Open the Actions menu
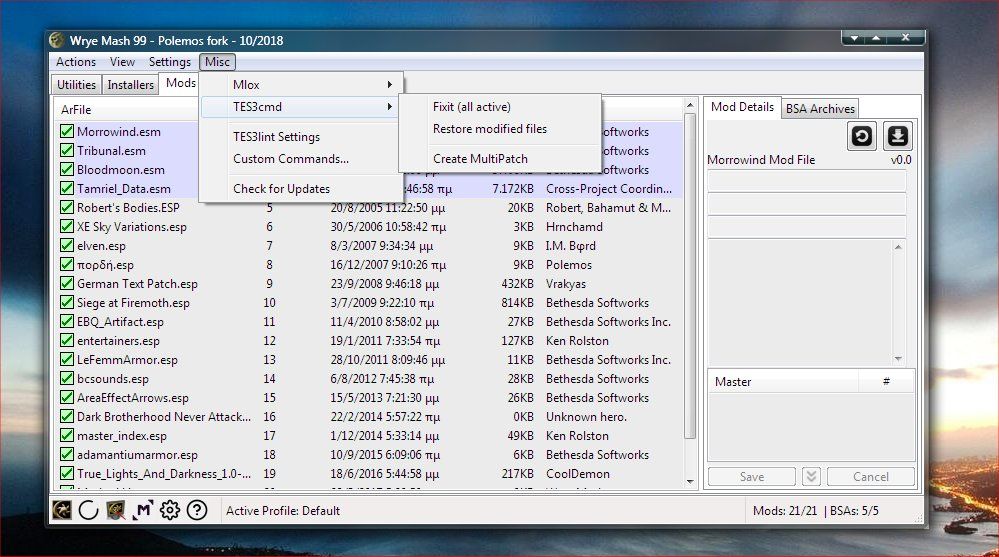This screenshot has width=999, height=557. click(76, 62)
